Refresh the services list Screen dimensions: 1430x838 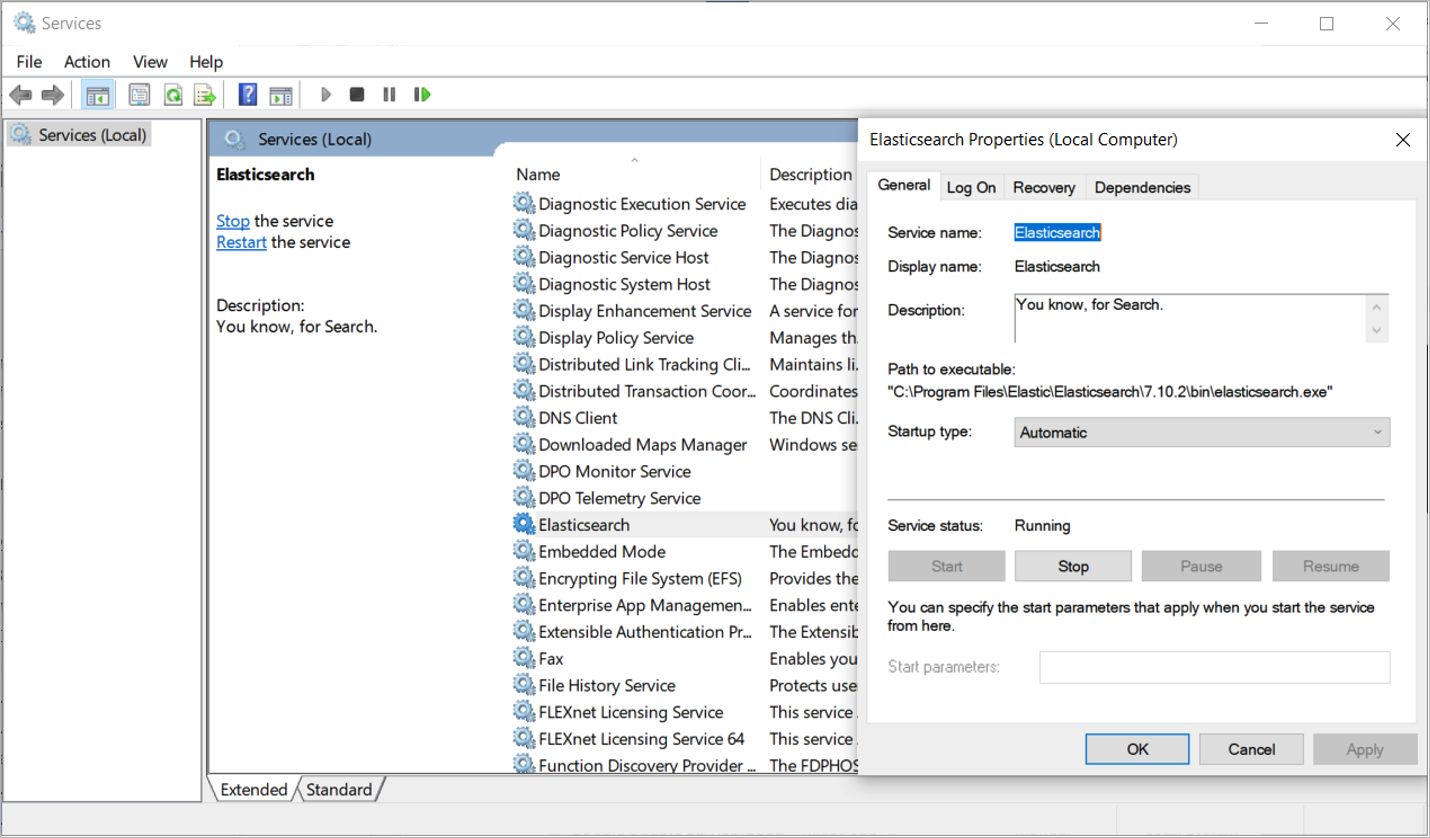tap(172, 94)
